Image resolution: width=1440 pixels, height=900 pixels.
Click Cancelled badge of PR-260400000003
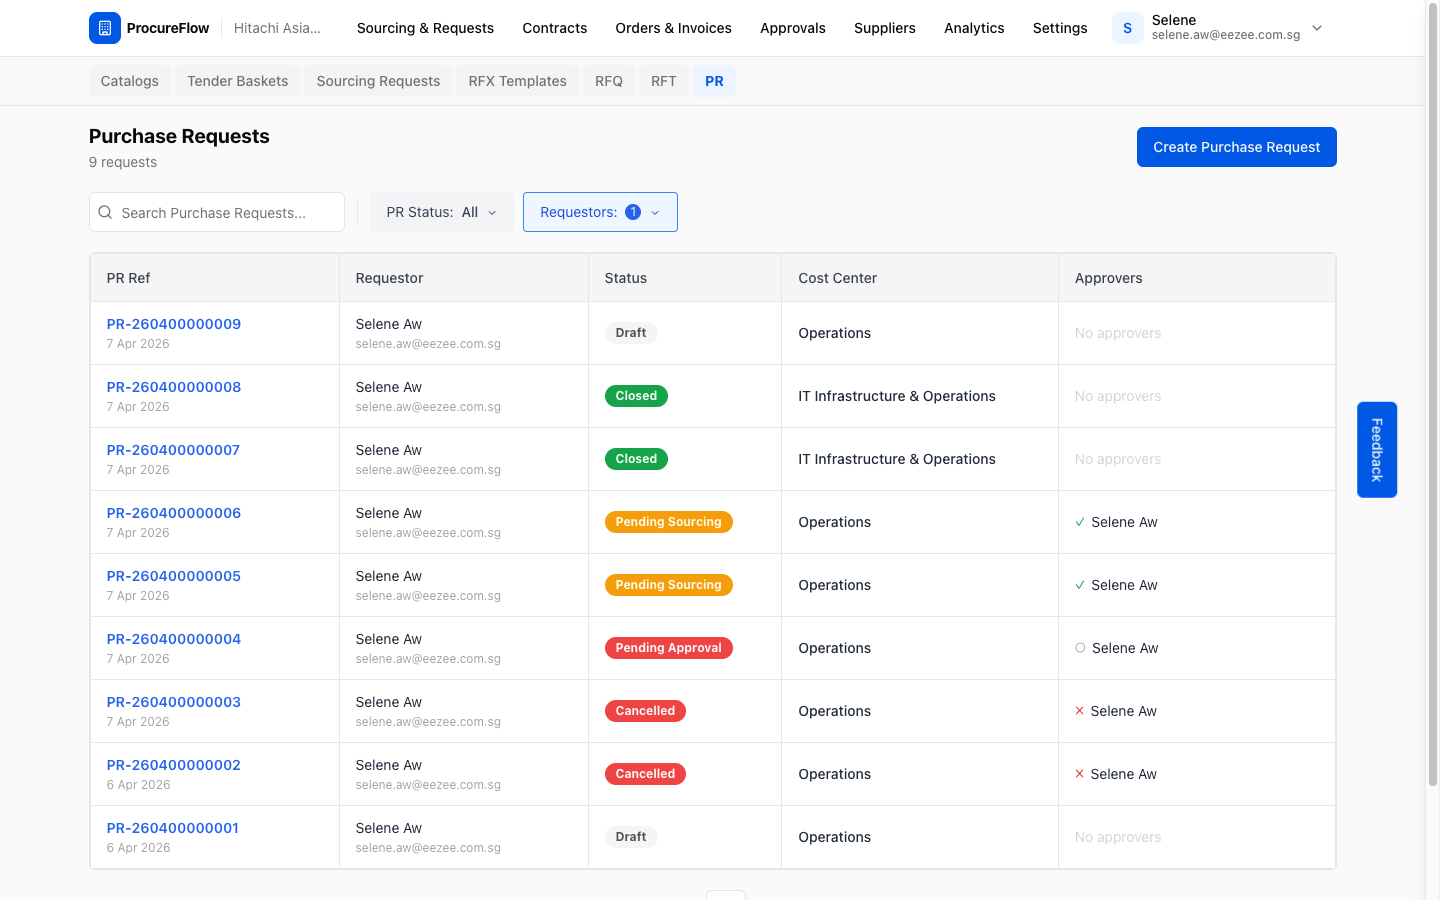coord(645,711)
